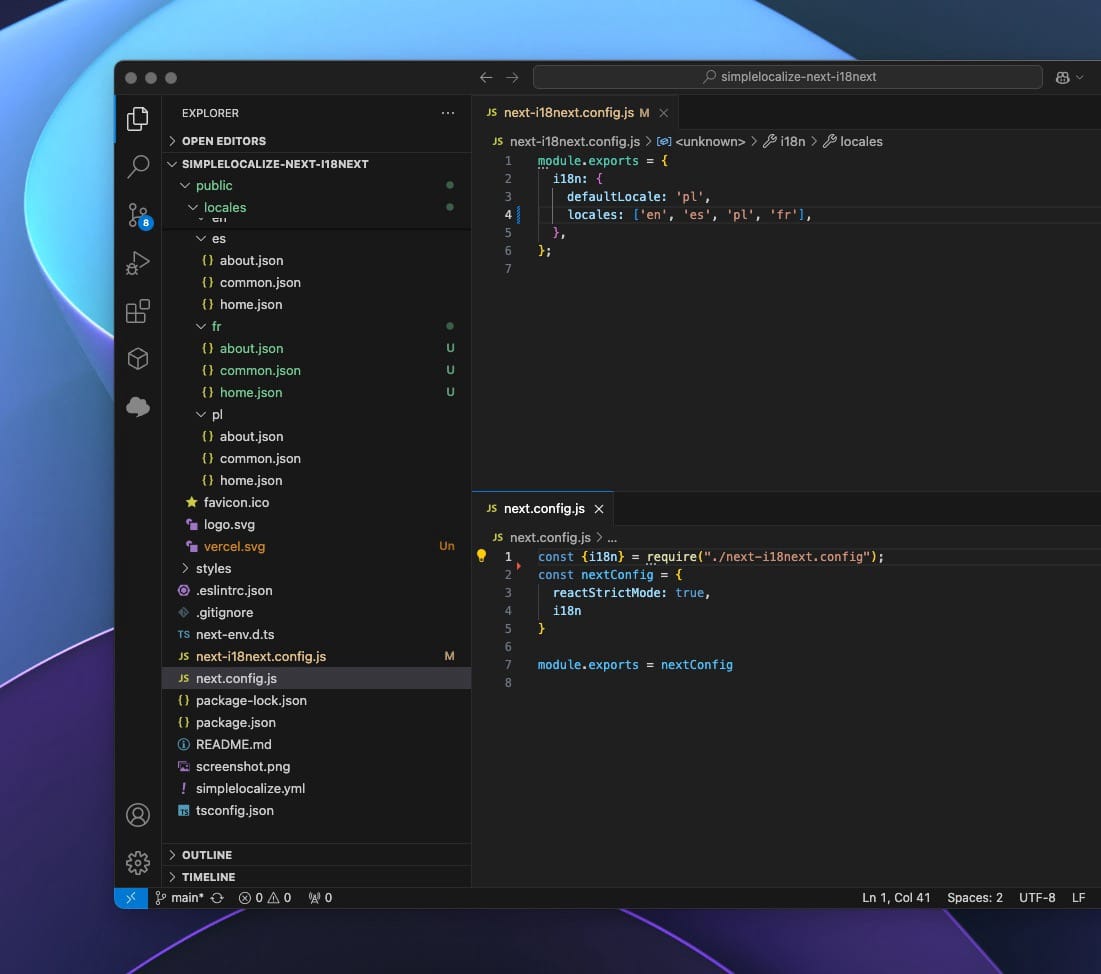Open Copilot dropdown chevron in title bar

1080,77
